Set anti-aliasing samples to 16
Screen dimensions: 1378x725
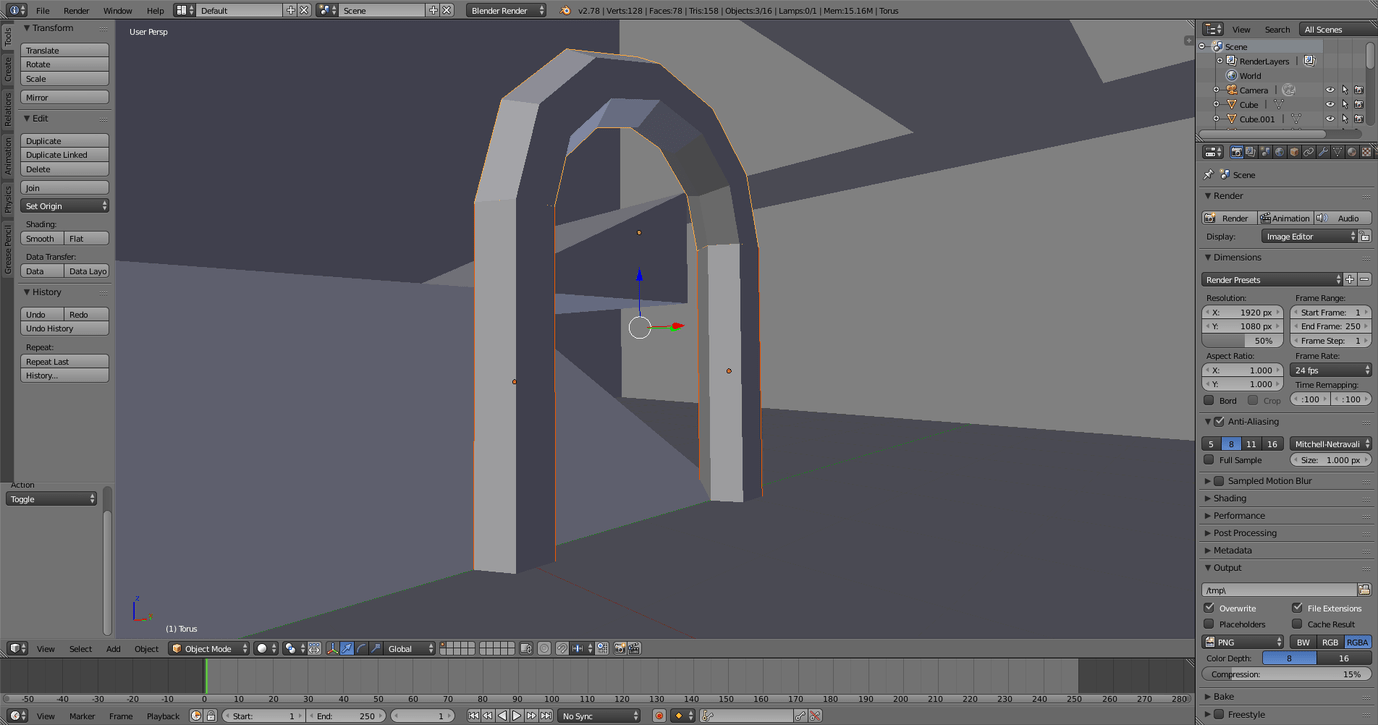pyautogui.click(x=1271, y=443)
